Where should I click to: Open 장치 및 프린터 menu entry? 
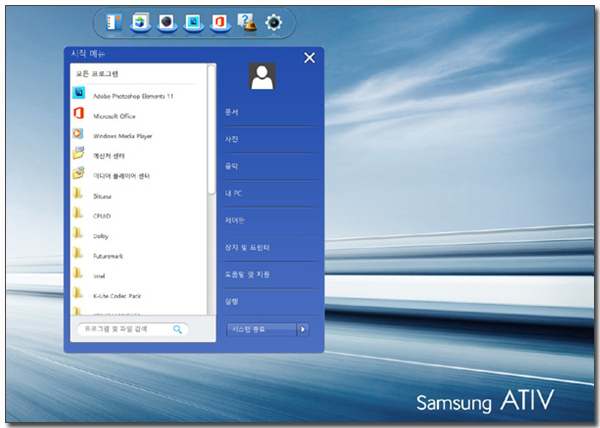[x=269, y=248]
